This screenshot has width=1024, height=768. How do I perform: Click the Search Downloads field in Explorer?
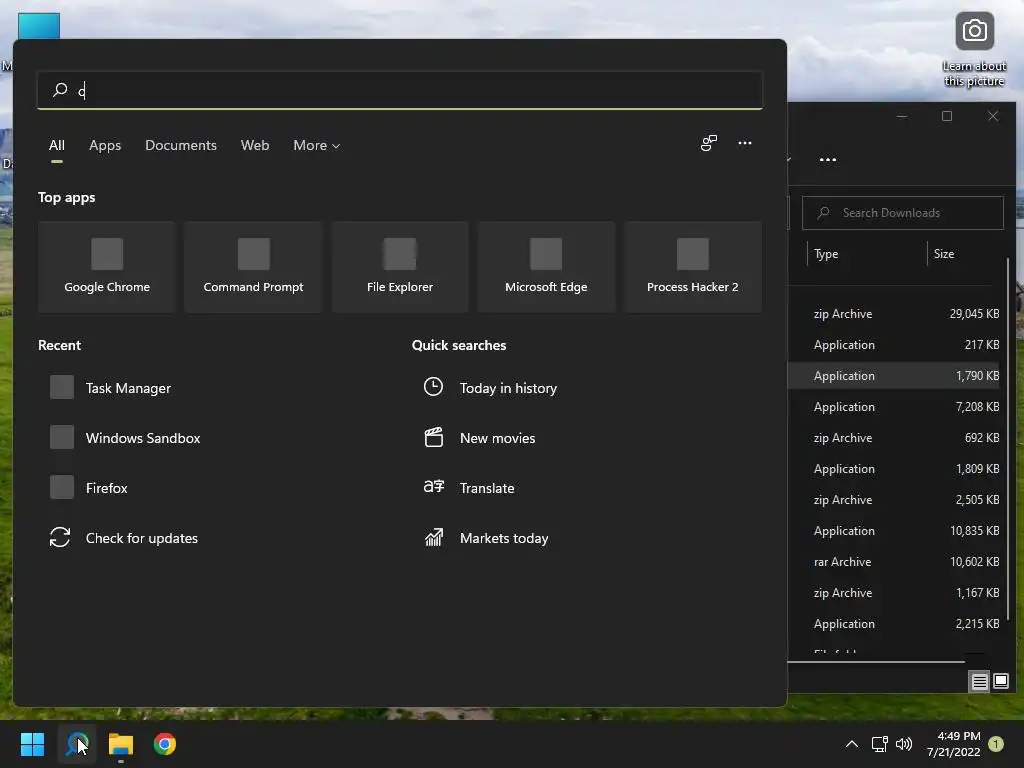[x=903, y=213]
